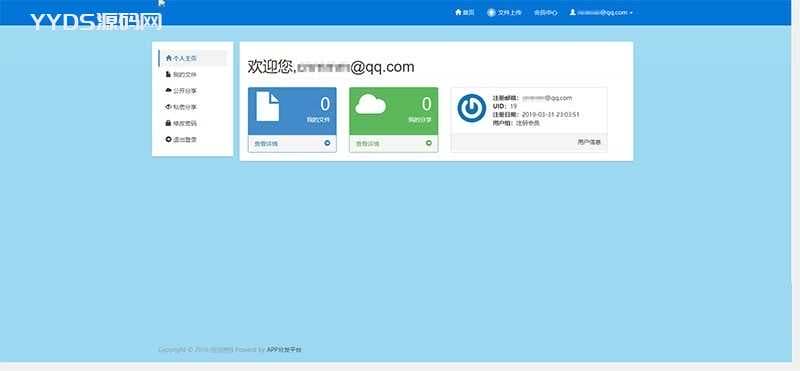The width and height of the screenshot is (800, 371).
Task: Click the upload circle icon in the top bar
Action: [x=491, y=12]
